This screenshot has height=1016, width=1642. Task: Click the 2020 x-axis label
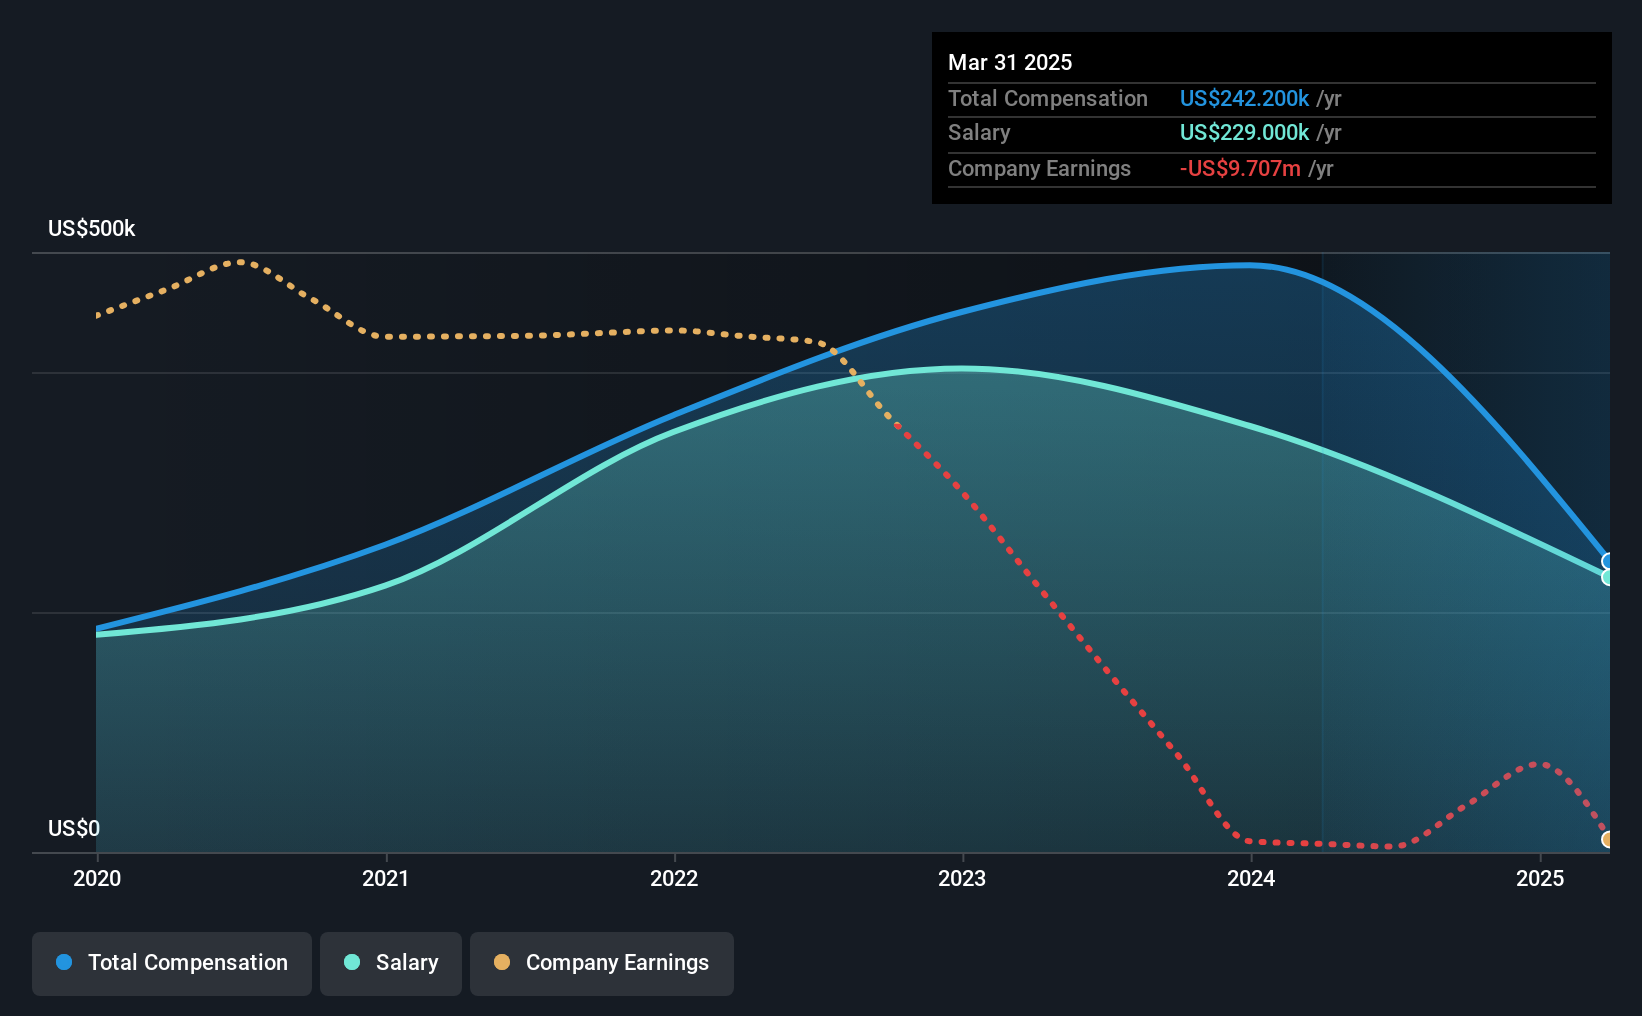pos(97,878)
